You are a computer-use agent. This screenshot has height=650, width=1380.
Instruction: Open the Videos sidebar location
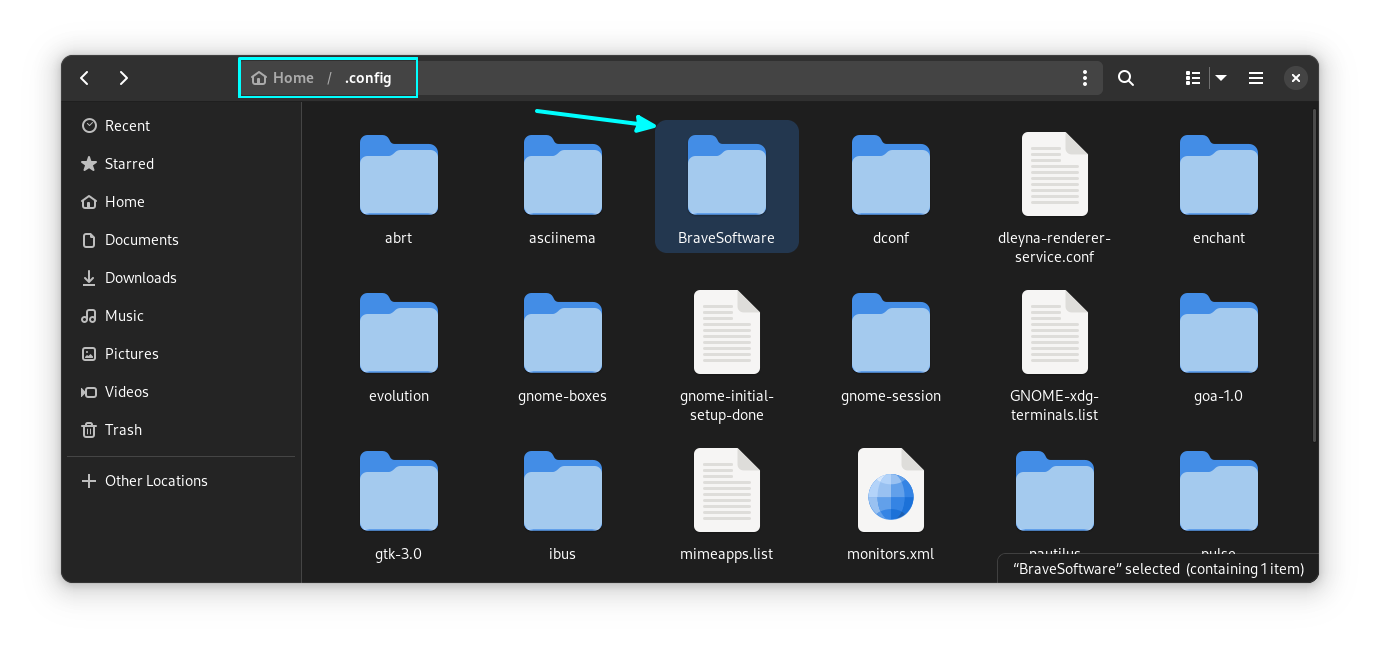tap(126, 391)
